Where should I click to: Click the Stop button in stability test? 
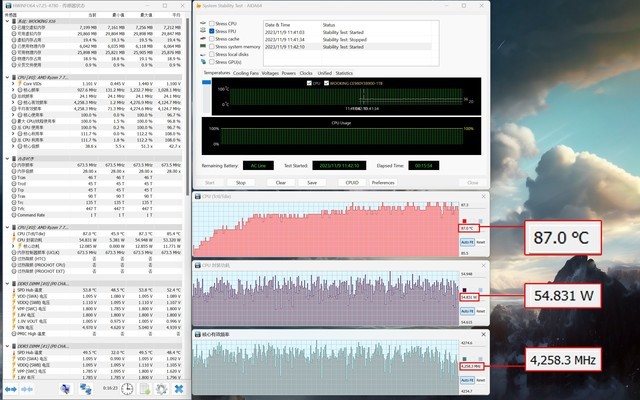(240, 183)
